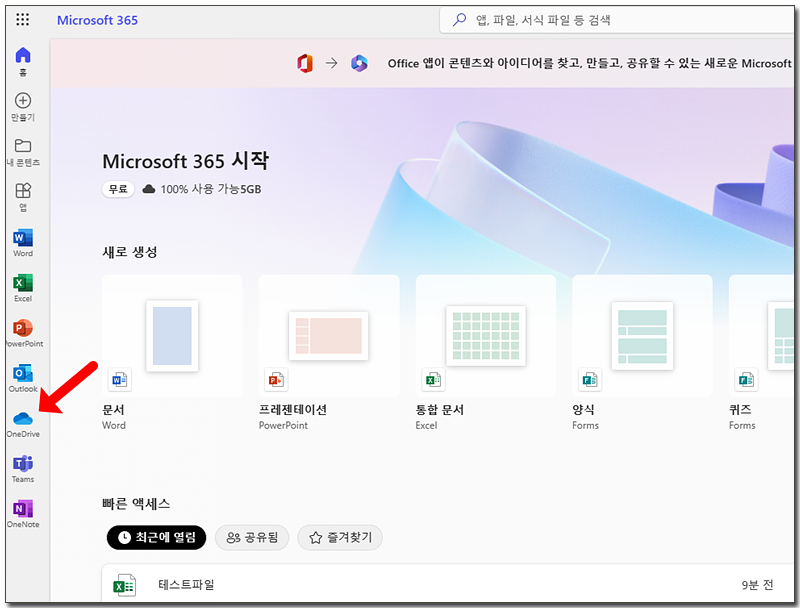800x608 pixels.
Task: Create a new Excel workbook (통합 문서)
Action: click(x=486, y=353)
